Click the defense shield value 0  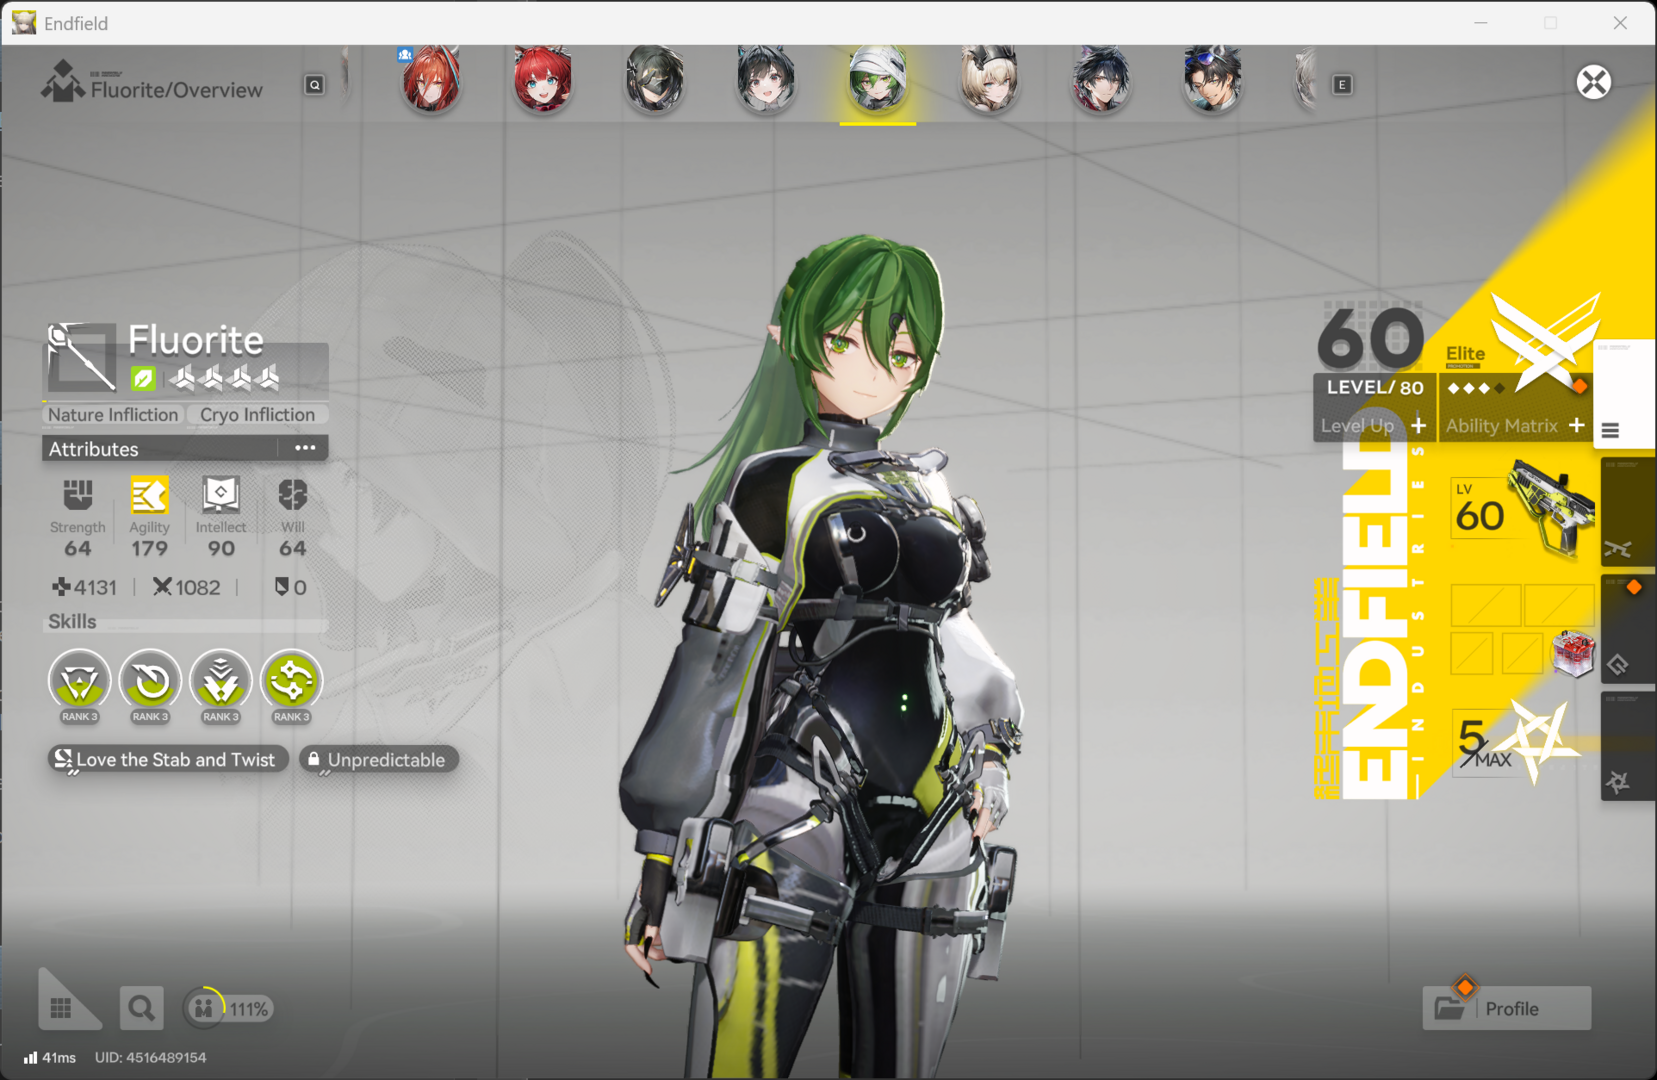tap(290, 587)
